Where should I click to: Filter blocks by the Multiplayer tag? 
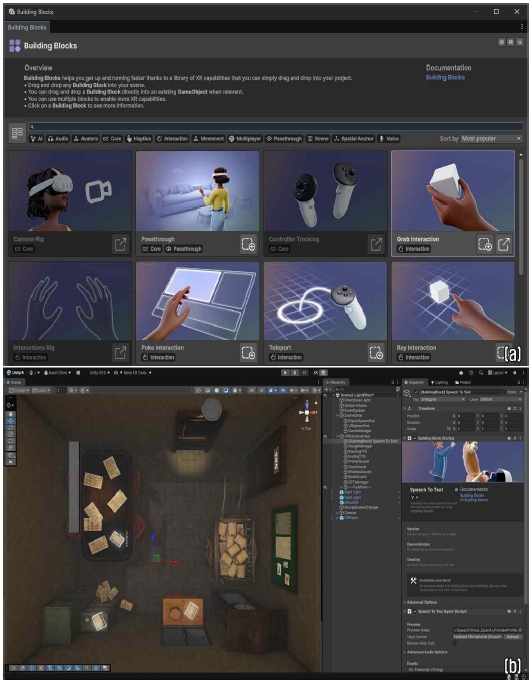(245, 139)
